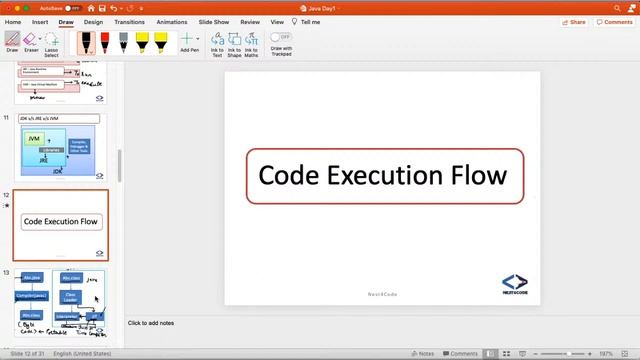Open the Home tab
This screenshot has width=640, height=360.
pyautogui.click(x=13, y=22)
